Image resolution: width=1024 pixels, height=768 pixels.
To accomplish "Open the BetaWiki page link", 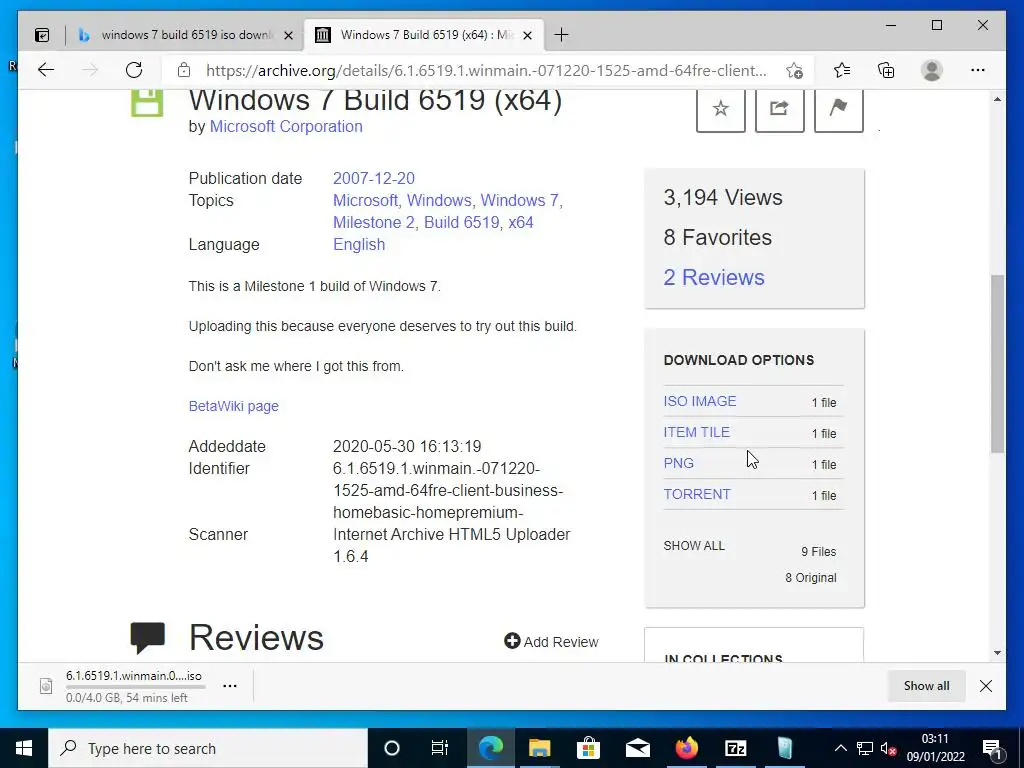I will (234, 406).
